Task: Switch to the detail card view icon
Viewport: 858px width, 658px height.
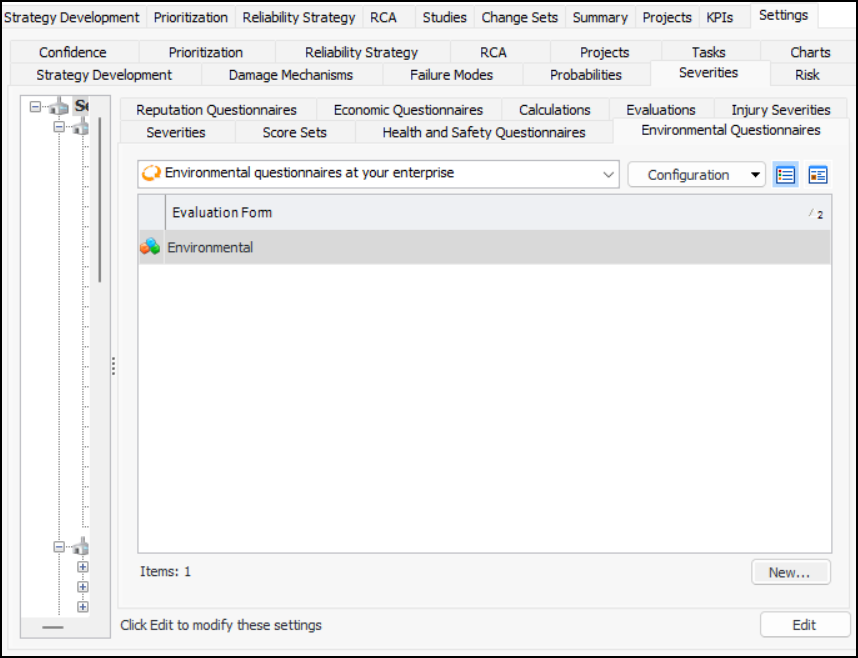Action: click(818, 175)
